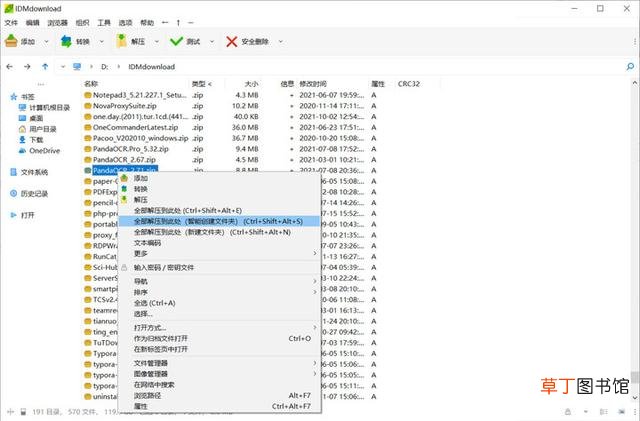Open the 添加 button dropdown arrow
The height and width of the screenshot is (421, 640).
pos(46,41)
